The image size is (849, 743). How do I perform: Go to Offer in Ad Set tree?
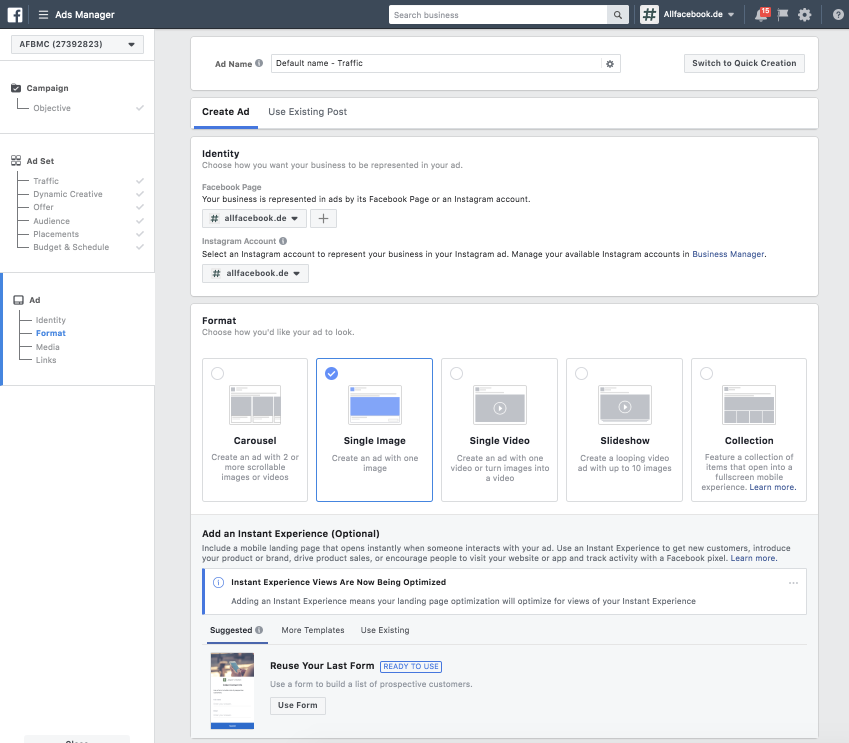point(43,207)
